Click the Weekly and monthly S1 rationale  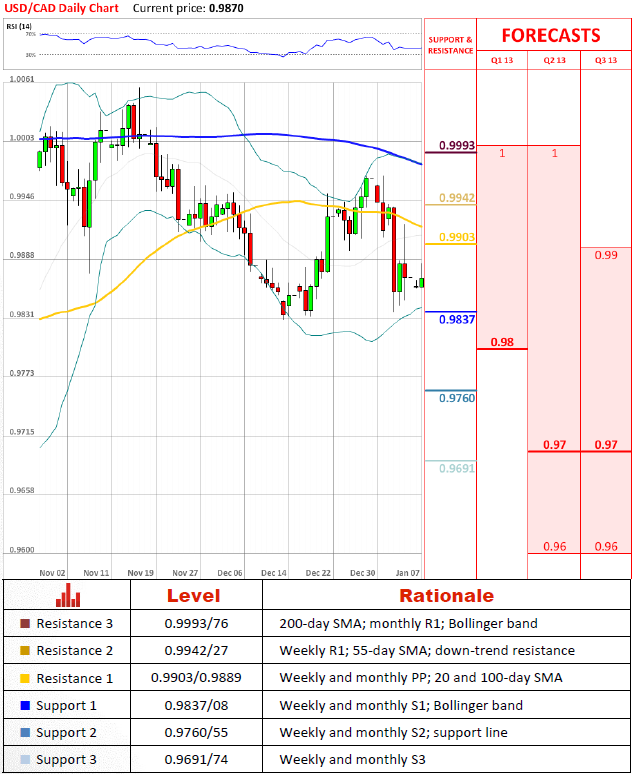[x=401, y=706]
